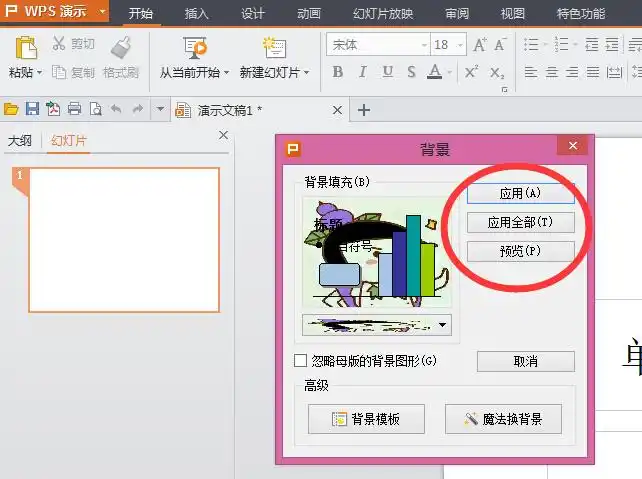Align text right
This screenshot has height=479, width=642.
coord(572,72)
